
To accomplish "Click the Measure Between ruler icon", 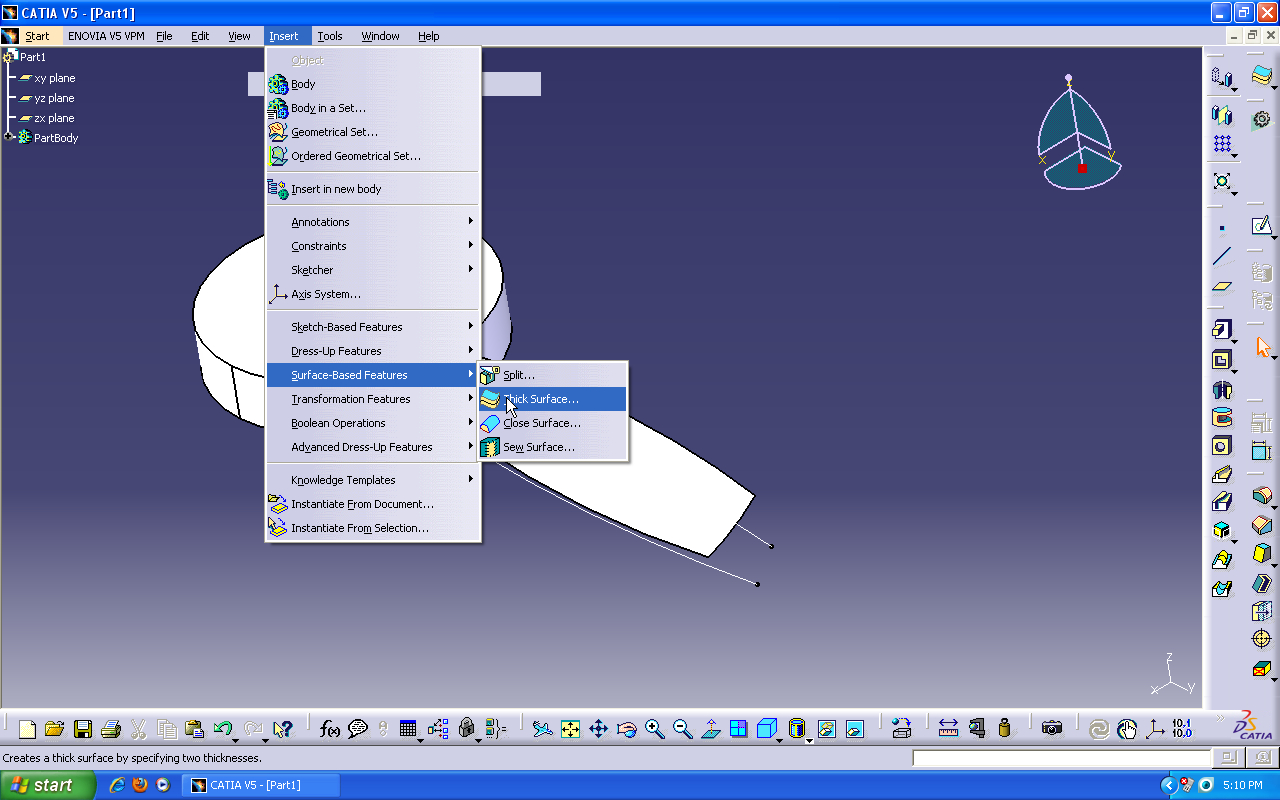I will click(x=949, y=729).
